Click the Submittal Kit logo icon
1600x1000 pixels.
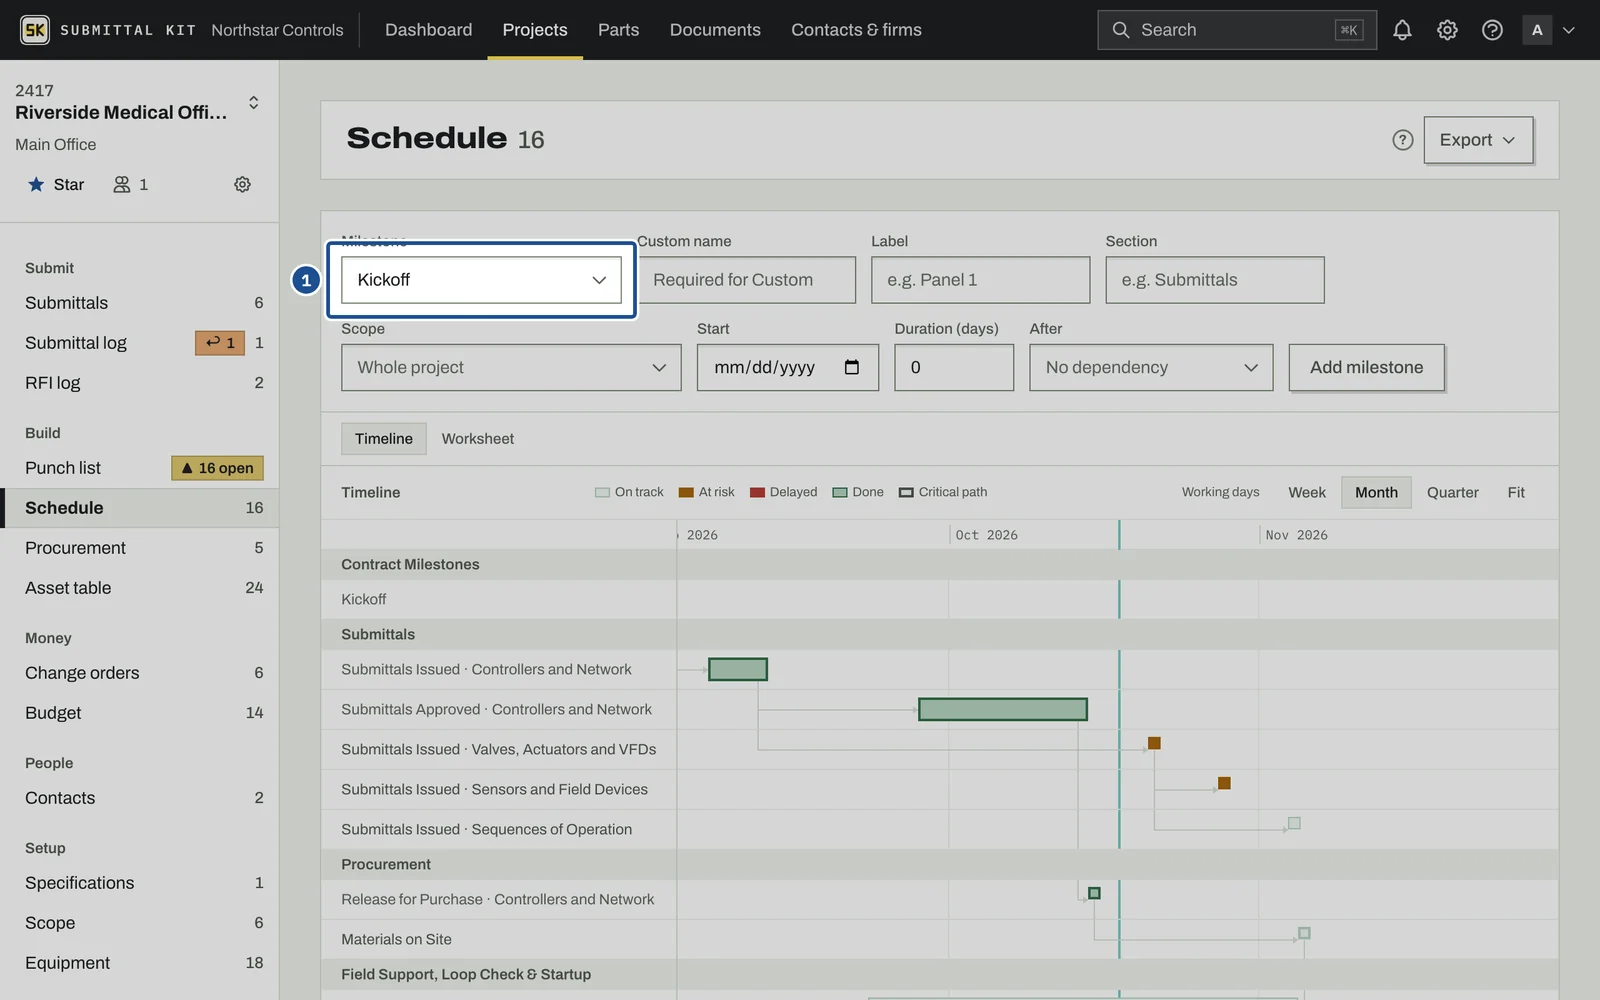pos(35,30)
